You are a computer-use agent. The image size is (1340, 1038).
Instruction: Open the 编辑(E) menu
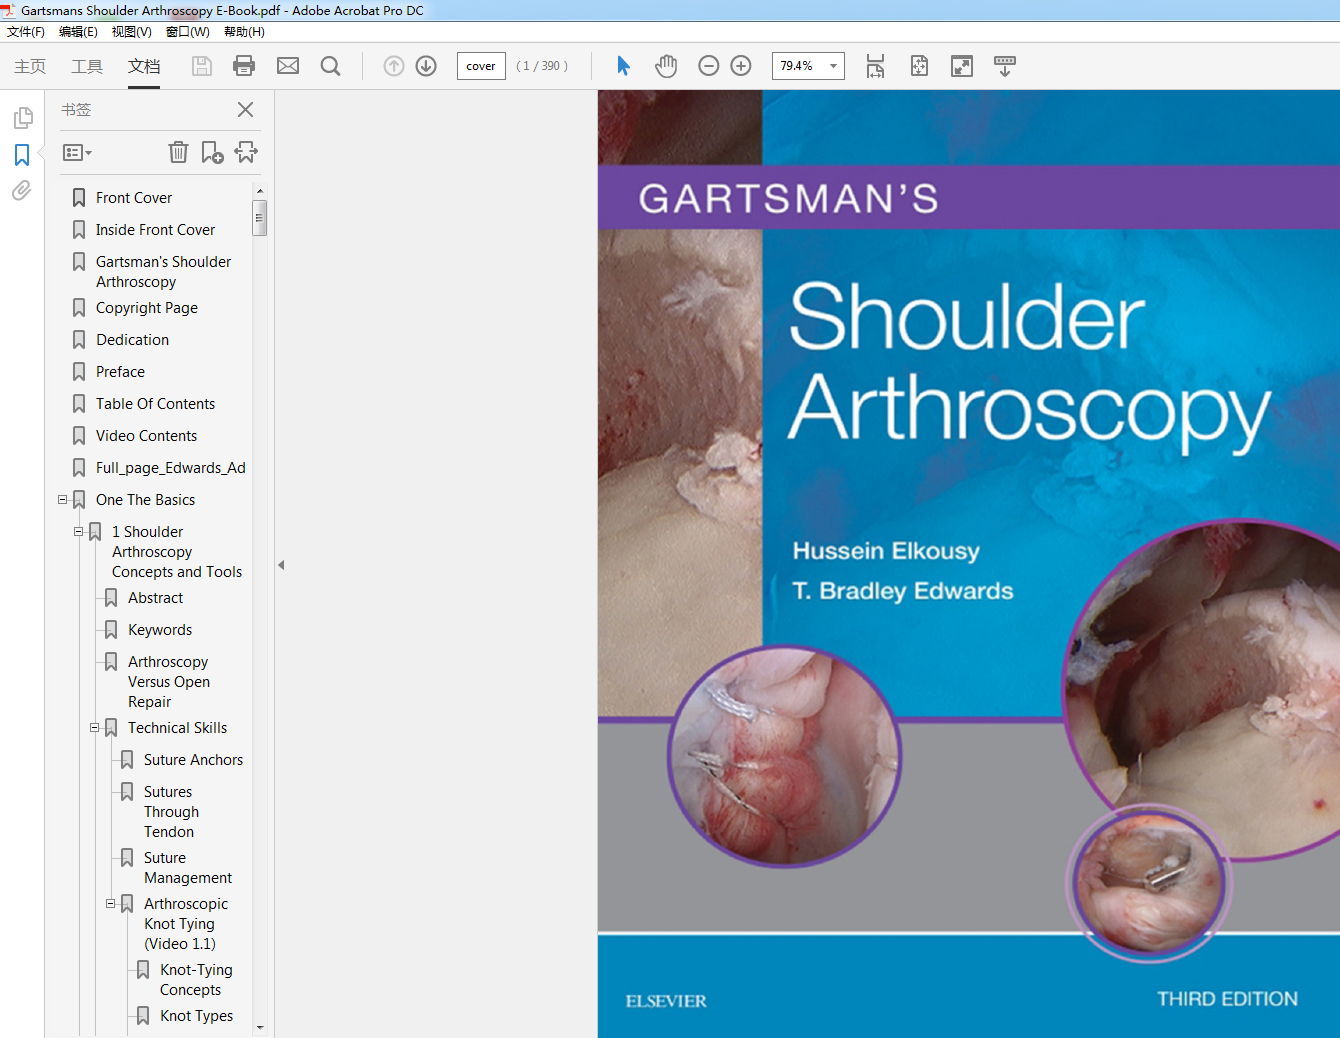coord(78,32)
